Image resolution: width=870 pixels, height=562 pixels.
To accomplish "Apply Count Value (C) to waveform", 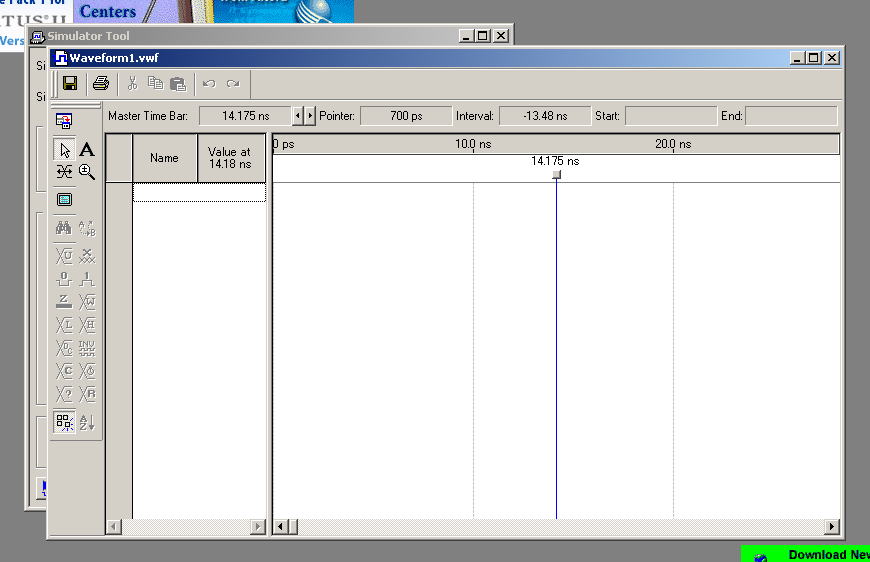I will click(x=64, y=371).
